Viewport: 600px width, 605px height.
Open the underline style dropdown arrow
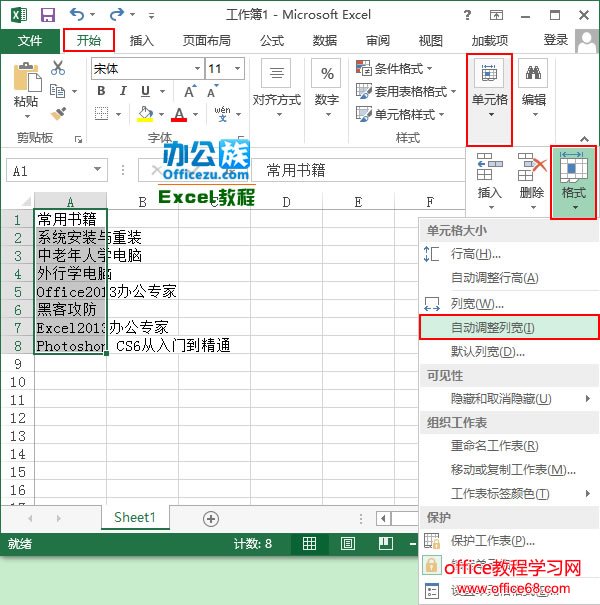(x=162, y=91)
